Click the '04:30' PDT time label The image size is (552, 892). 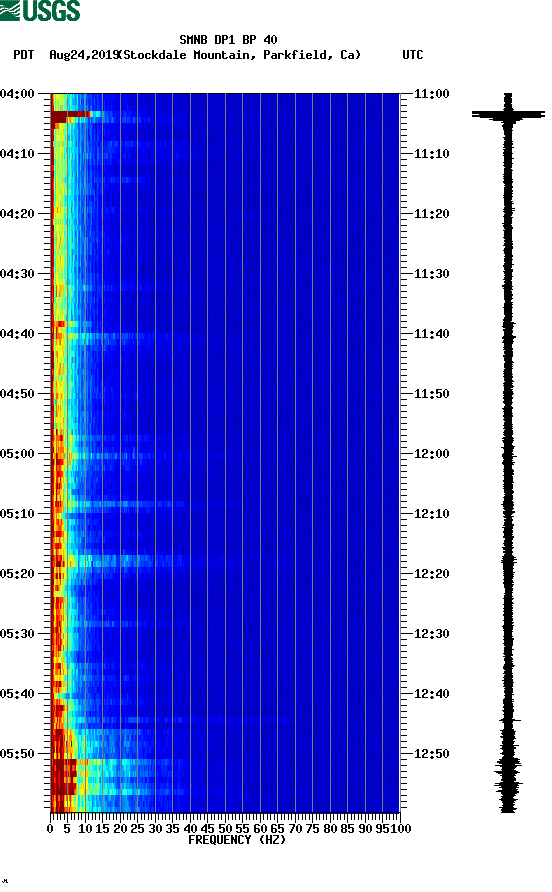[18, 274]
